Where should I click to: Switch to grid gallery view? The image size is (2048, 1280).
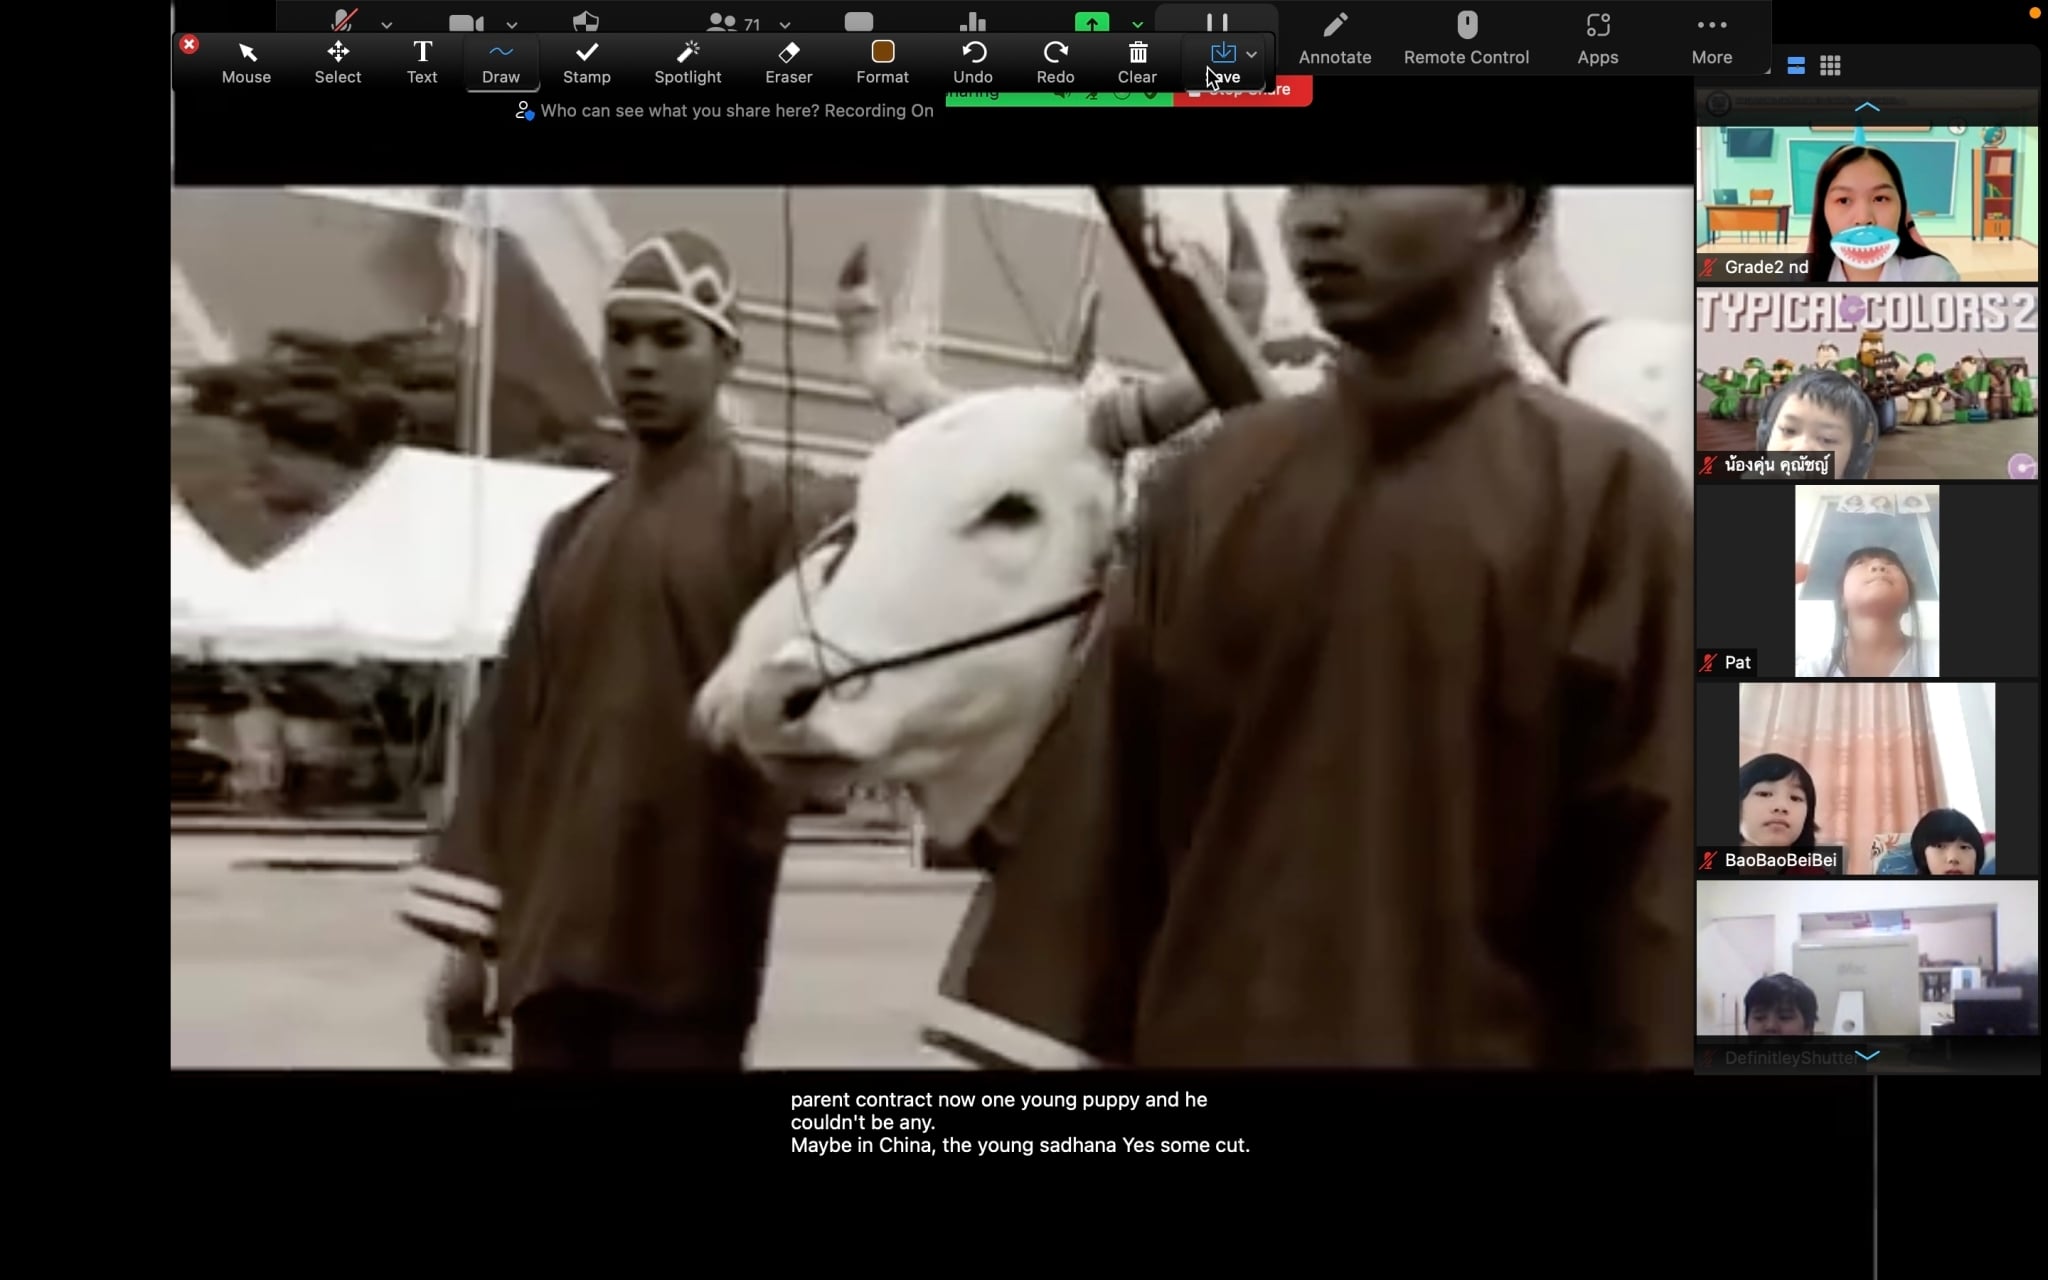1830,66
